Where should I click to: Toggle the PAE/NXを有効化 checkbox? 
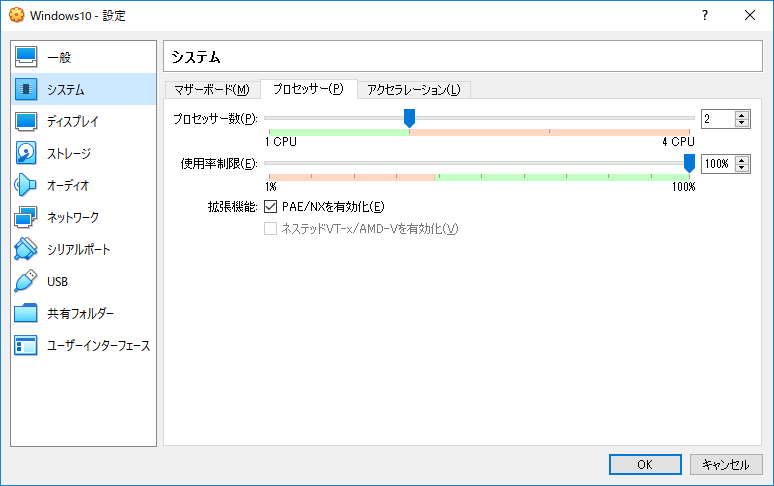[x=271, y=207]
